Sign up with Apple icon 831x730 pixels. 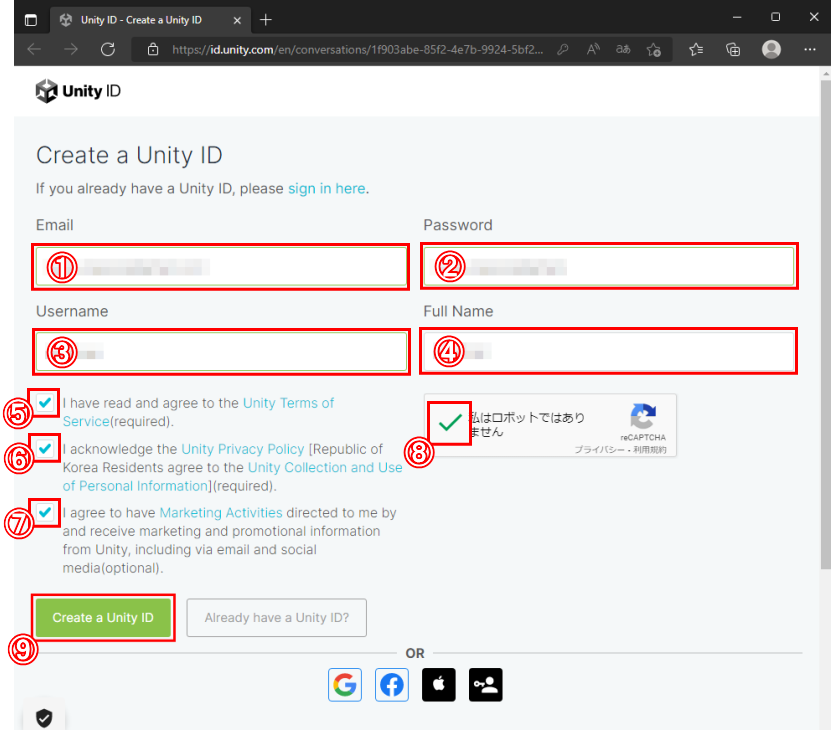tap(439, 685)
